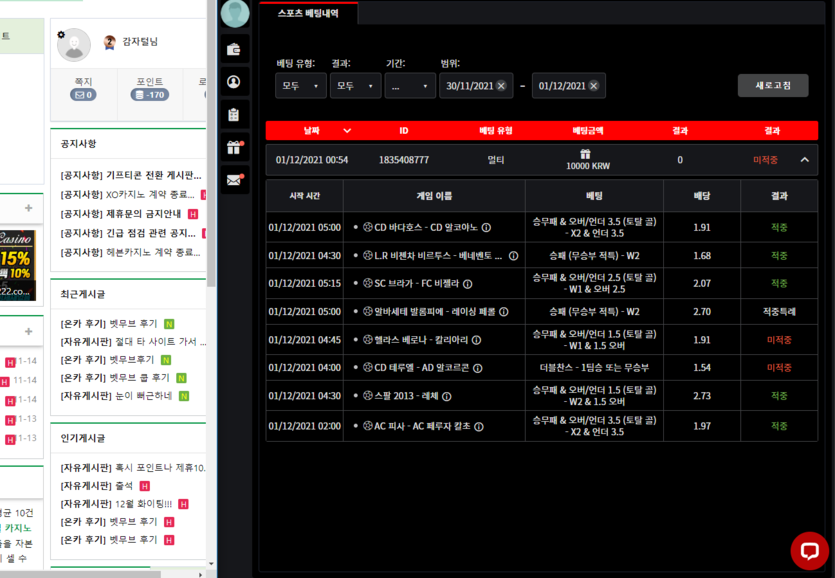Open the live chat bubble button
Viewport: 835px width, 578px height.
(x=809, y=551)
